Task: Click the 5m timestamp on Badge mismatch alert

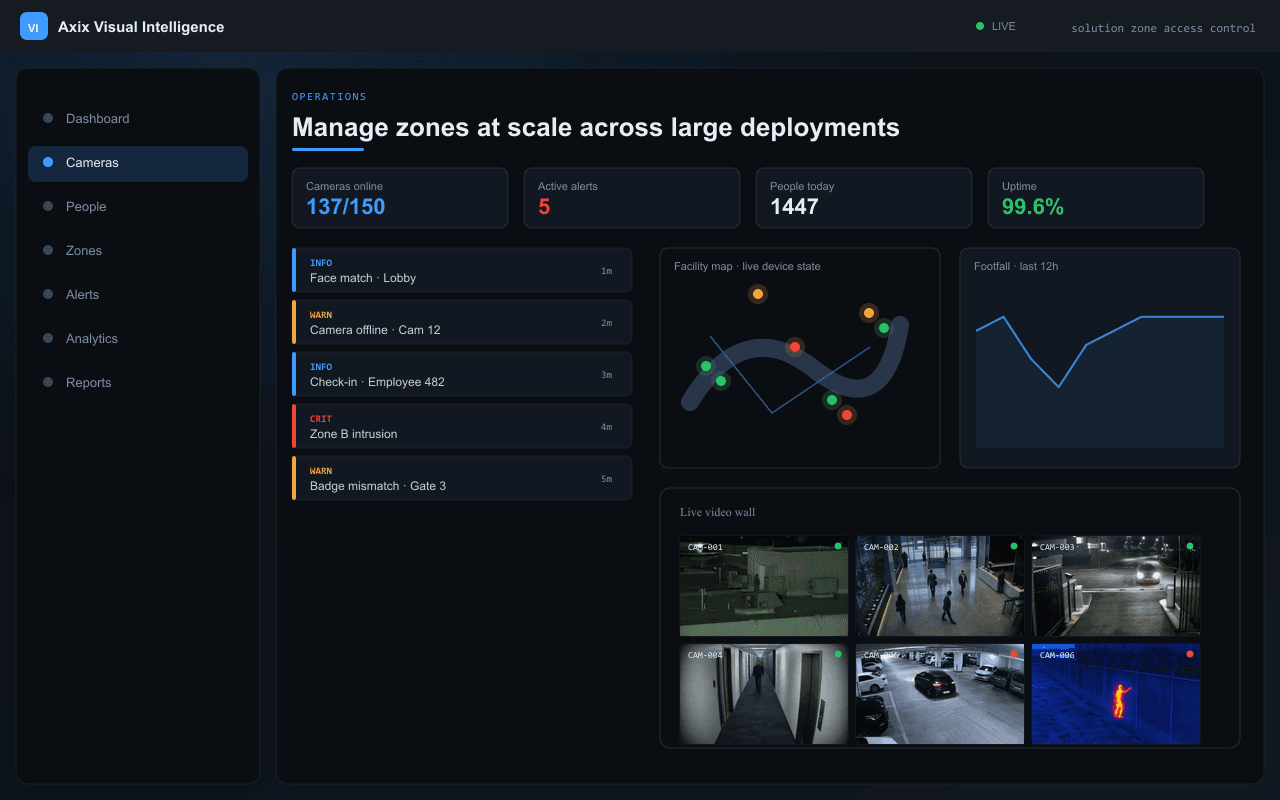Action: tap(606, 479)
